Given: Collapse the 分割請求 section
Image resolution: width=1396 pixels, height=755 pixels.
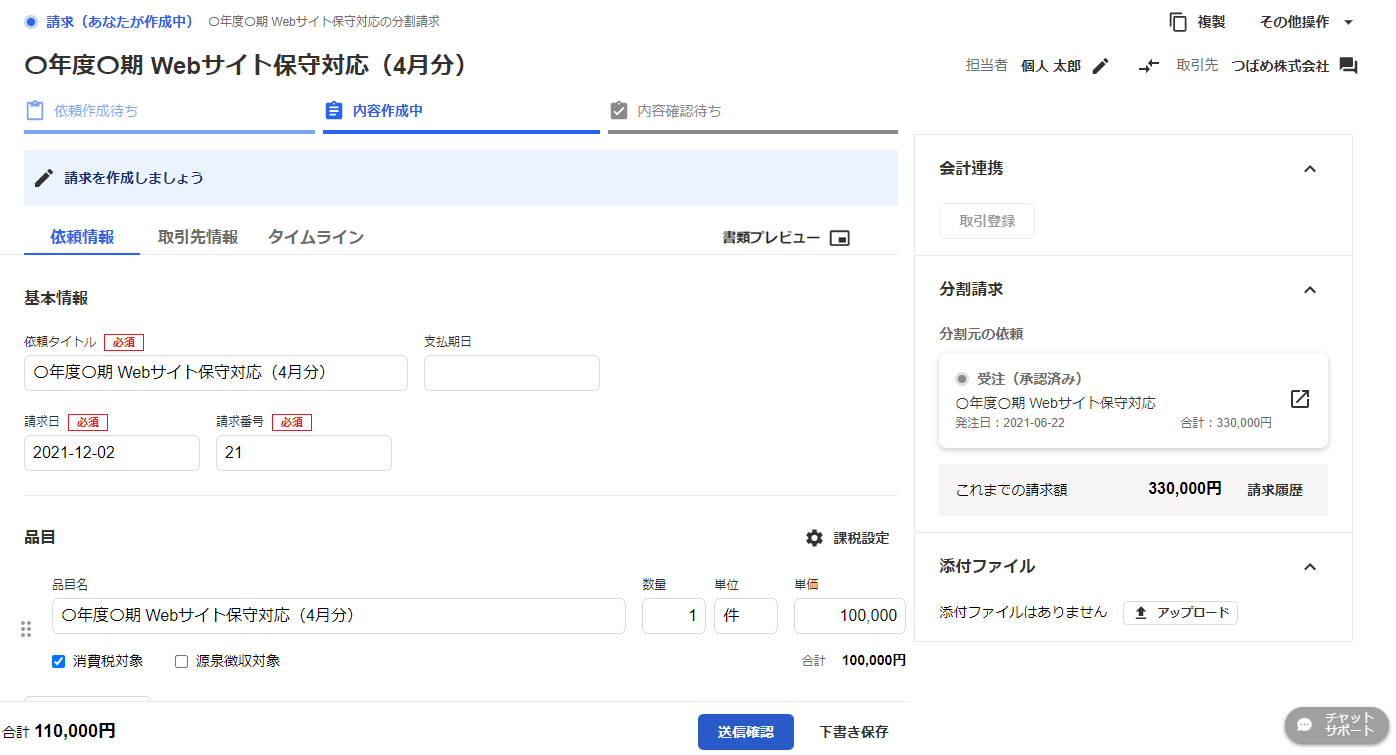Looking at the screenshot, I should coord(1310,290).
